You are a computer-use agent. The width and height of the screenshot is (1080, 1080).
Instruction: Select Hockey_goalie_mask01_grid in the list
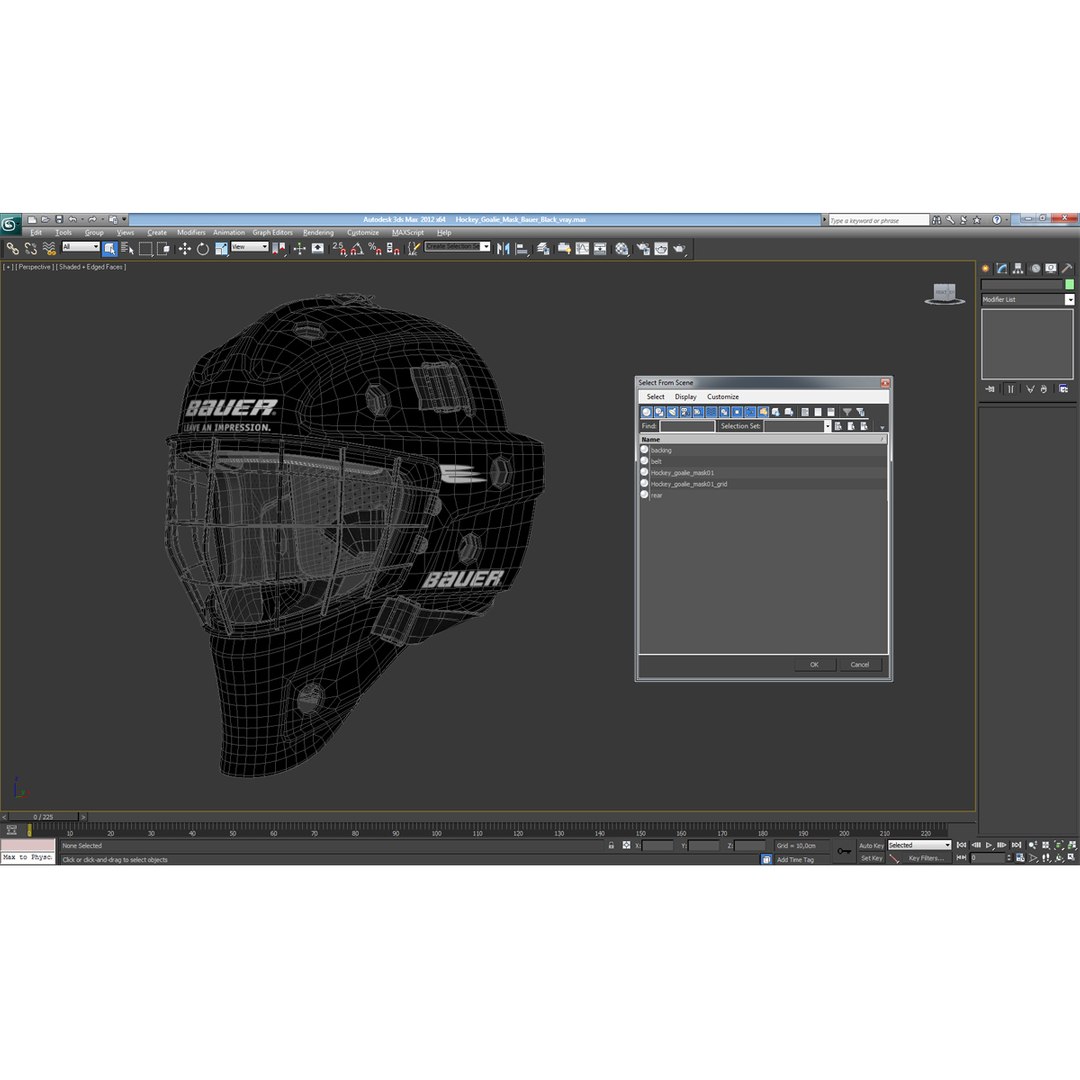[x=762, y=484]
